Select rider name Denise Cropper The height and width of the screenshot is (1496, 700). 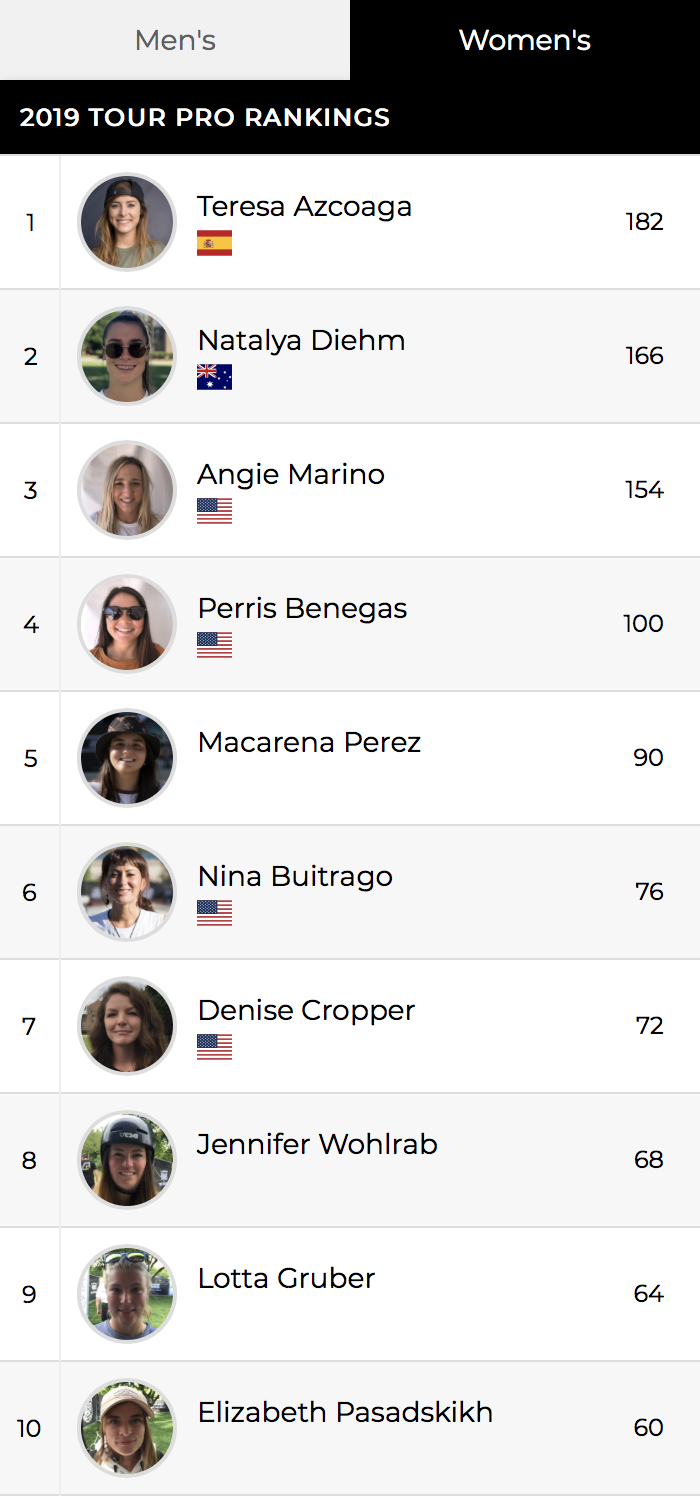click(305, 1011)
